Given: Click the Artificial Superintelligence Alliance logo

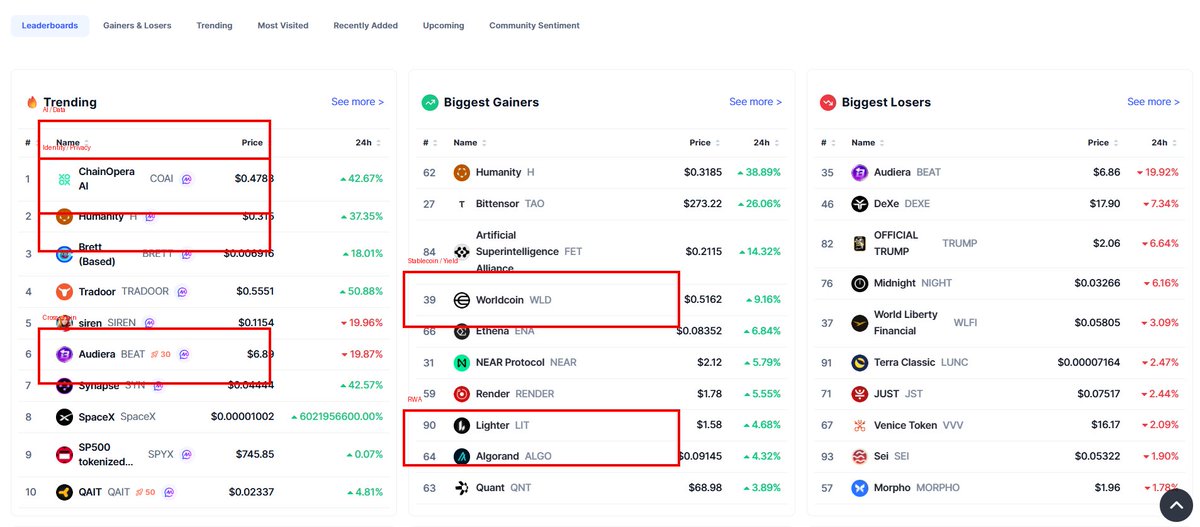Looking at the screenshot, I should point(462,252).
